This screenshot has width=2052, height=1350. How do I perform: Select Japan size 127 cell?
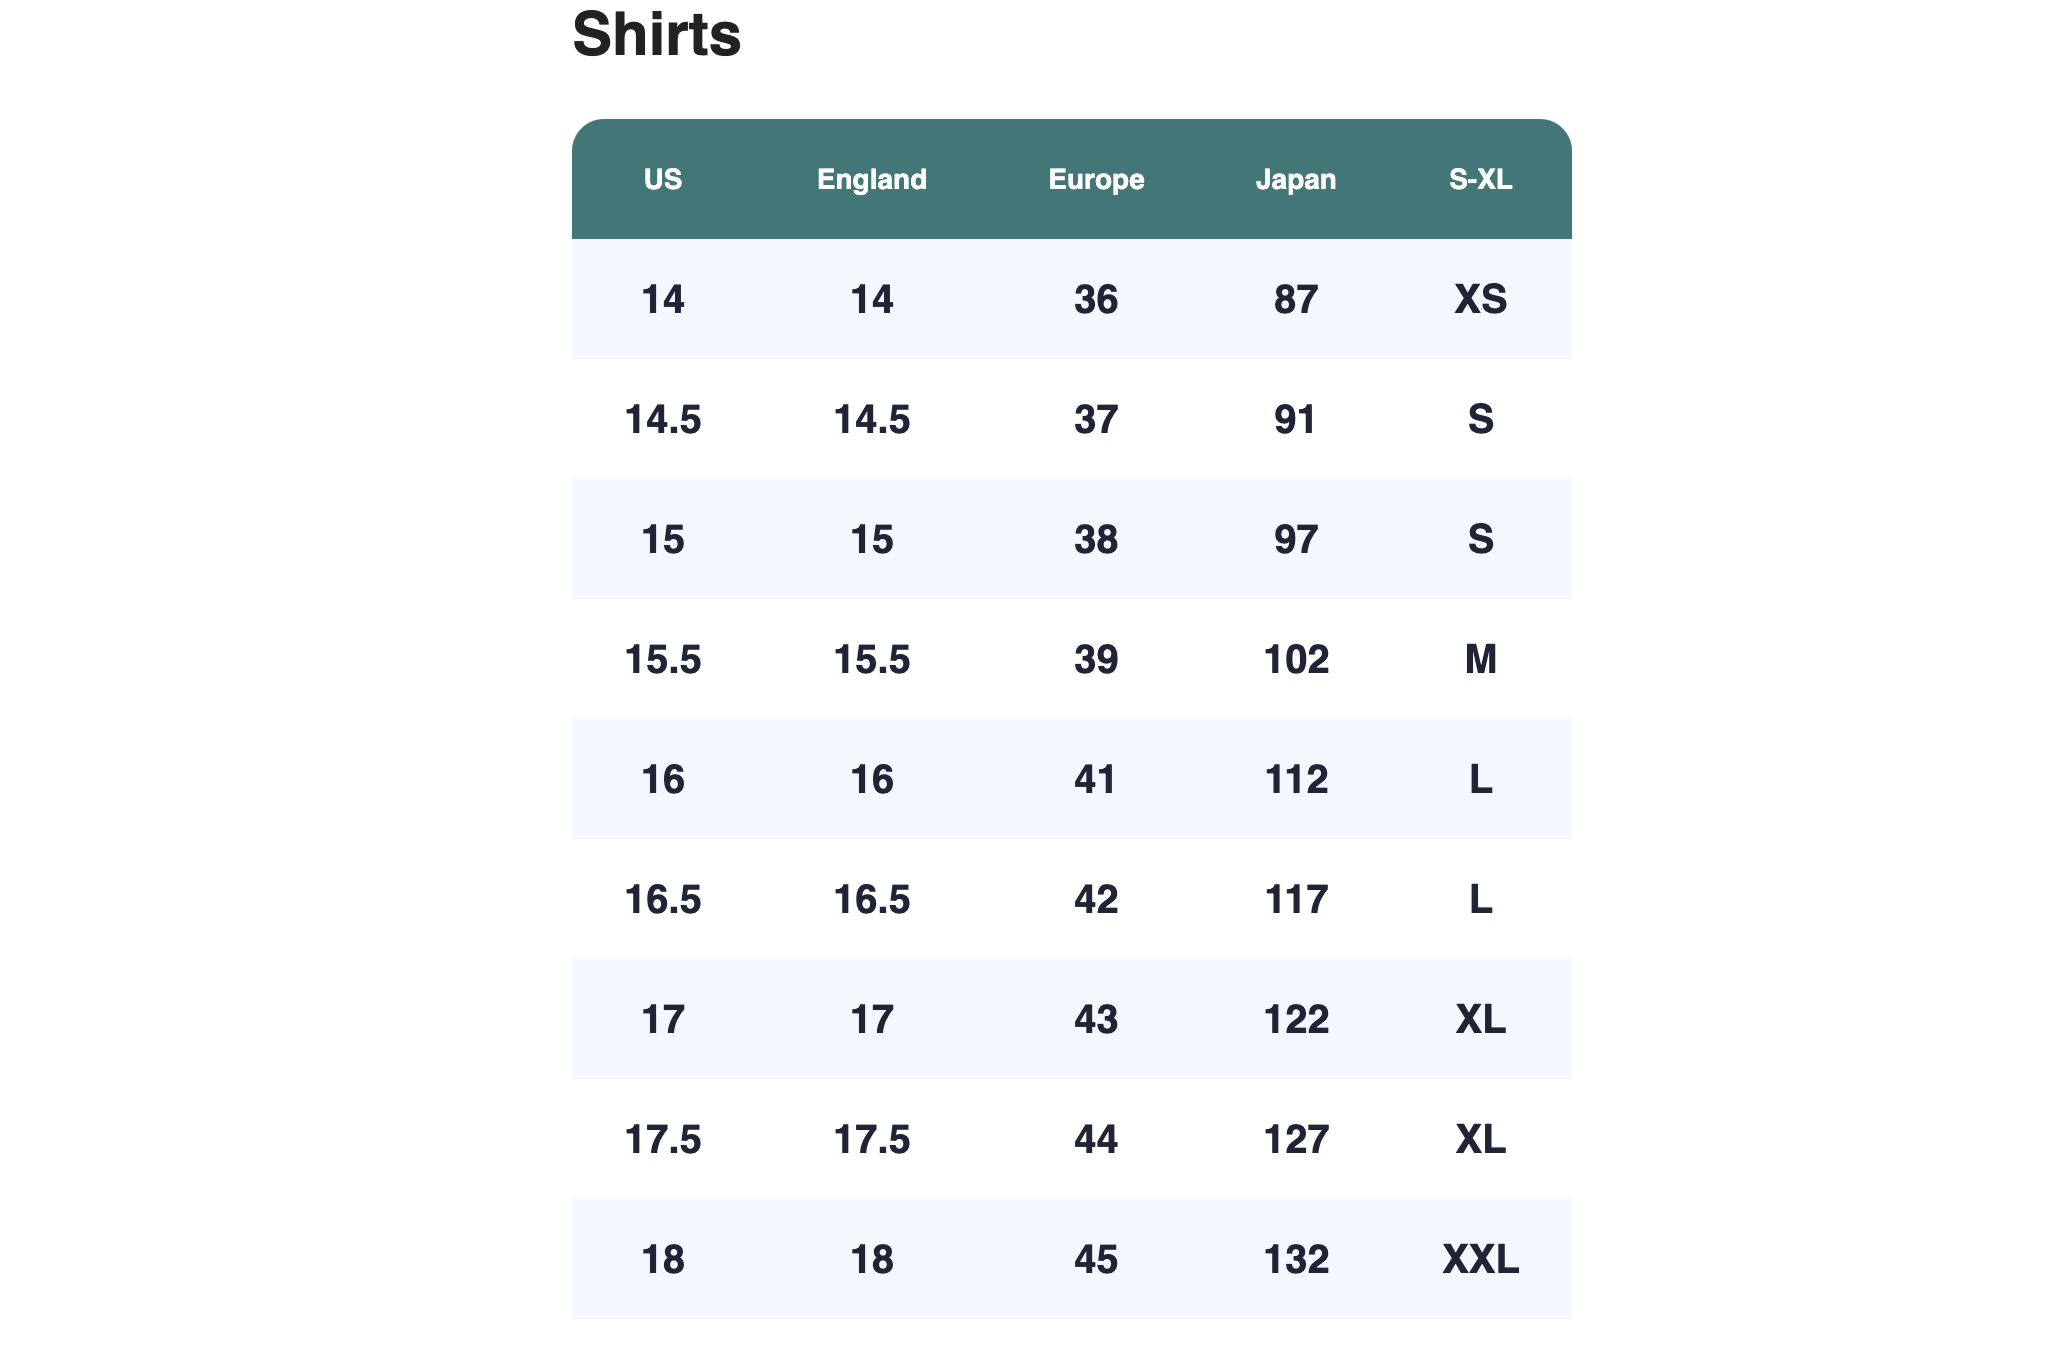pyautogui.click(x=1296, y=1139)
